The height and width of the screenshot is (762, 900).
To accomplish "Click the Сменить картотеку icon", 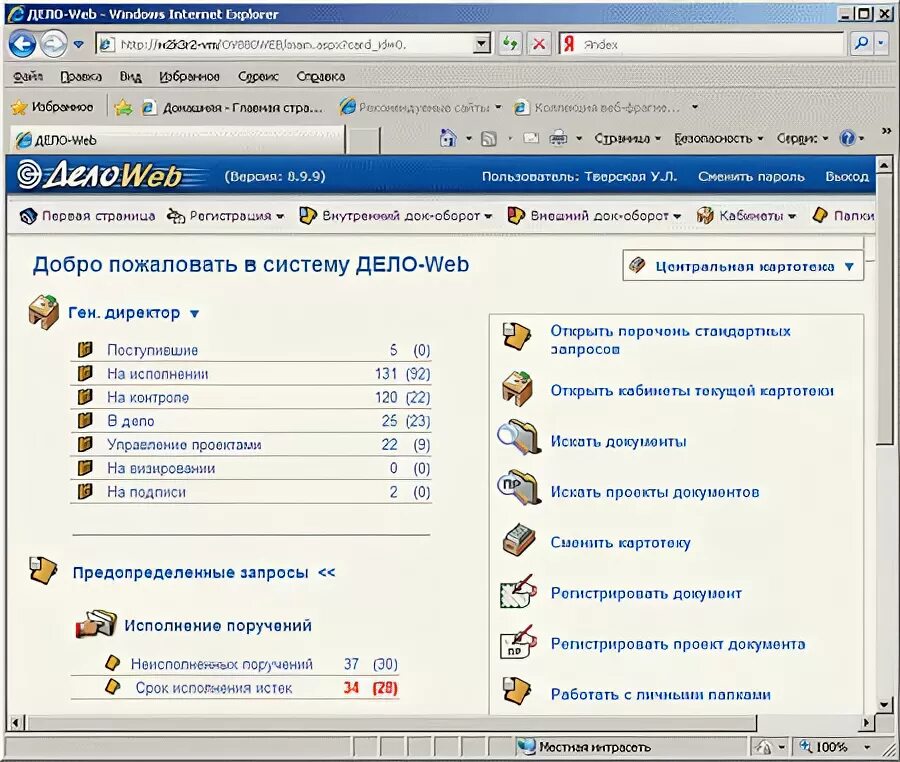I will 519,539.
